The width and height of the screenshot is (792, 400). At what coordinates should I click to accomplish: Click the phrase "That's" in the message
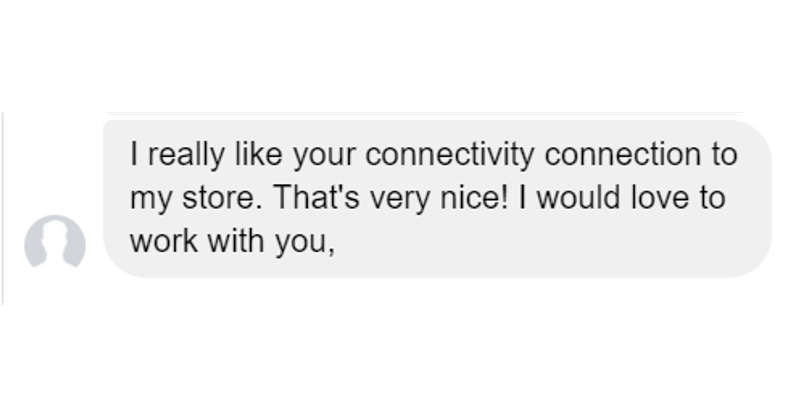[317, 196]
